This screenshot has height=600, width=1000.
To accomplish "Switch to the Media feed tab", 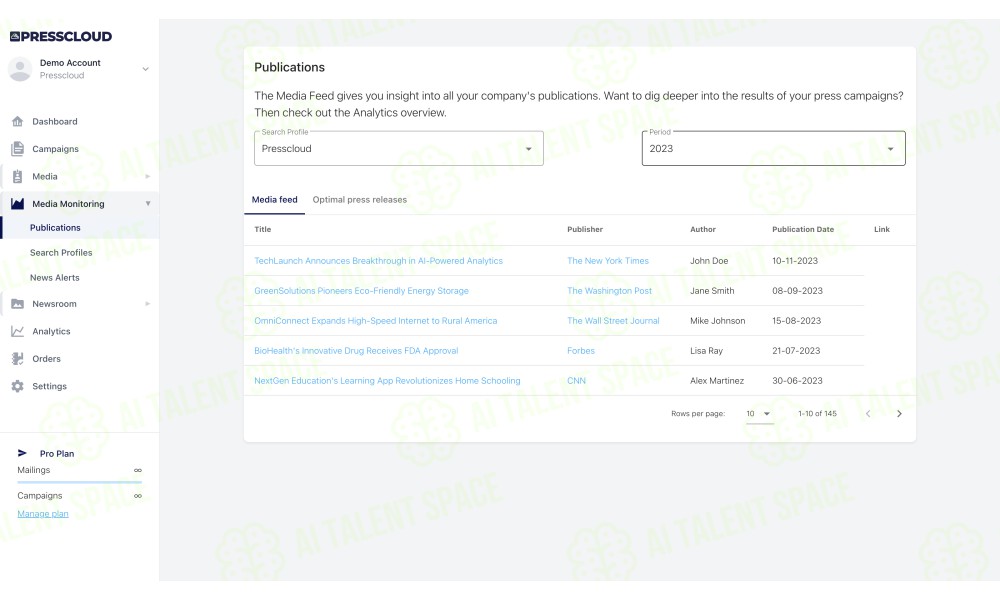I will 275,200.
